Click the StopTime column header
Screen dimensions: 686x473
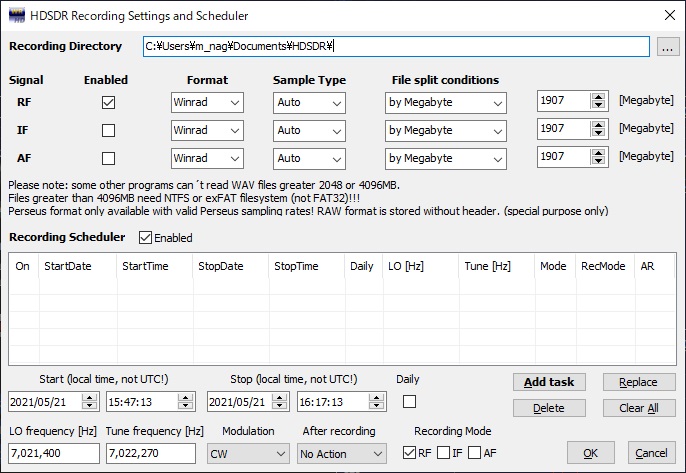click(307, 266)
